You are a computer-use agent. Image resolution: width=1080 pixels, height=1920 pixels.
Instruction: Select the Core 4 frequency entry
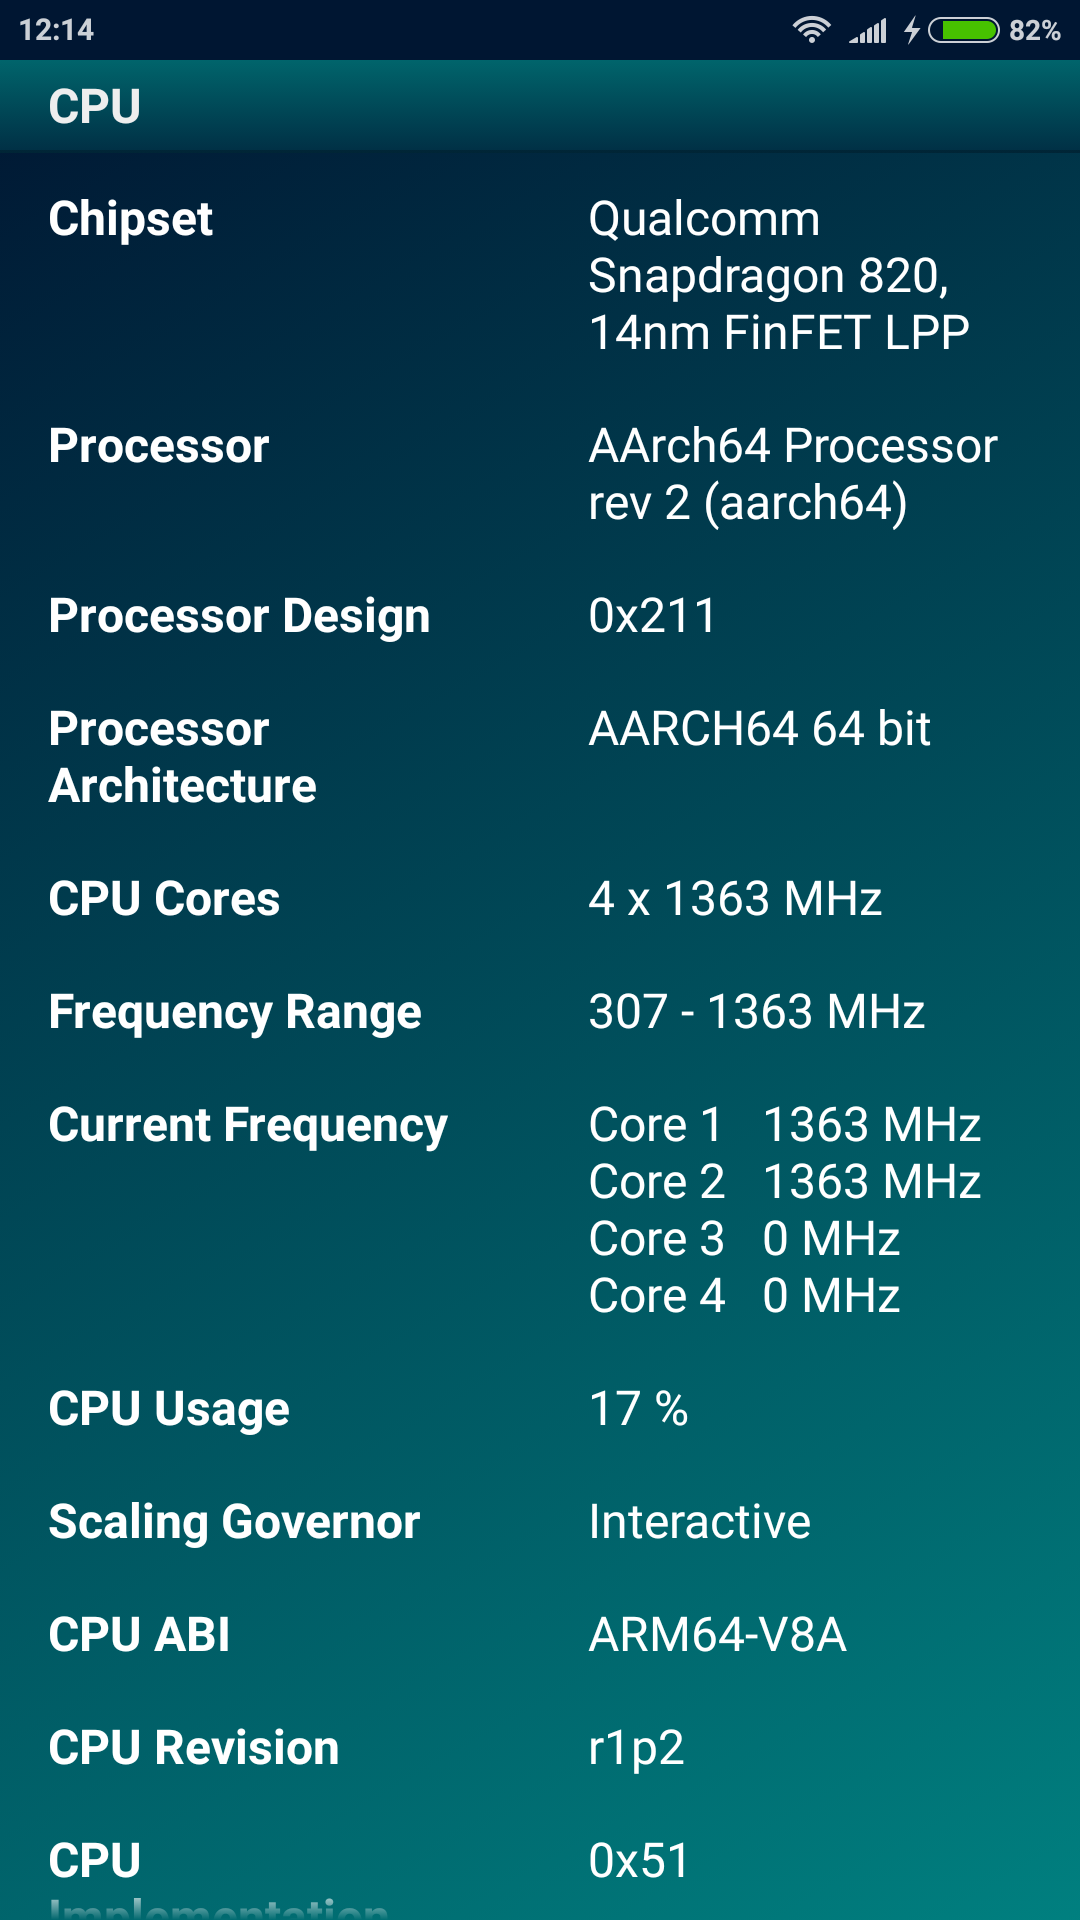745,1296
